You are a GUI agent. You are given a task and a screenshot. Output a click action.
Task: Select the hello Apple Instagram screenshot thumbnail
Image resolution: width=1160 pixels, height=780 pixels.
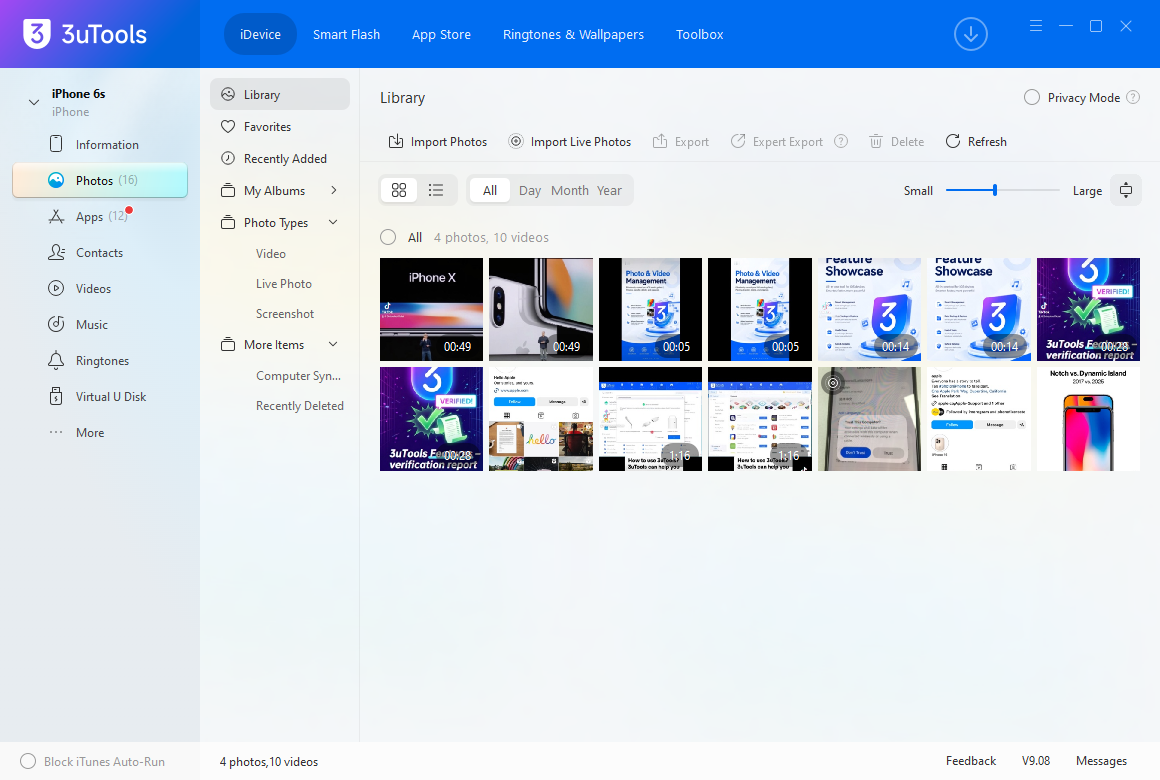(541, 419)
